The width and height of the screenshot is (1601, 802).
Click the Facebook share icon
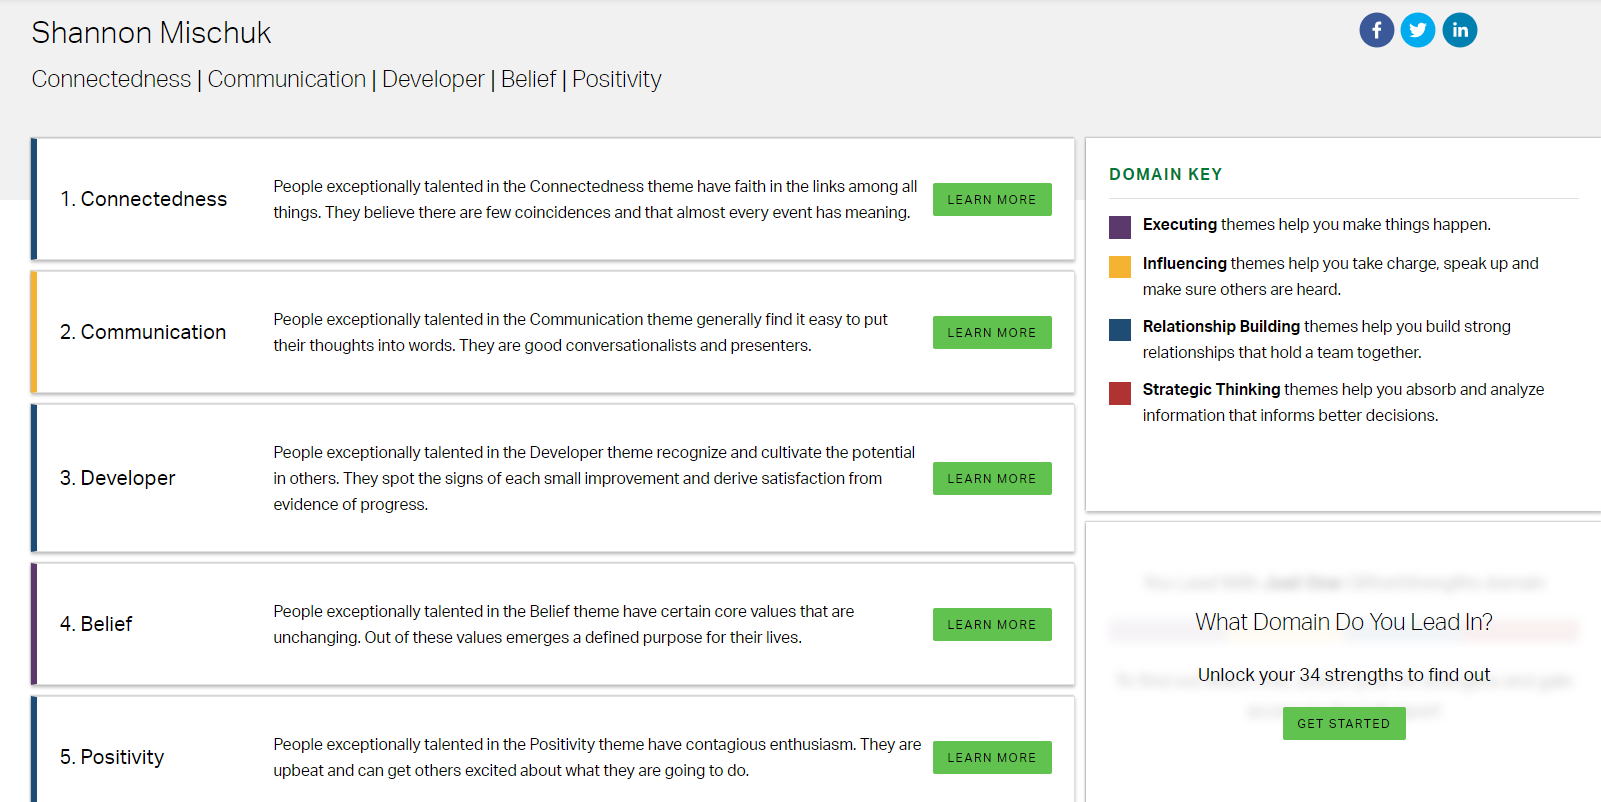[1376, 30]
